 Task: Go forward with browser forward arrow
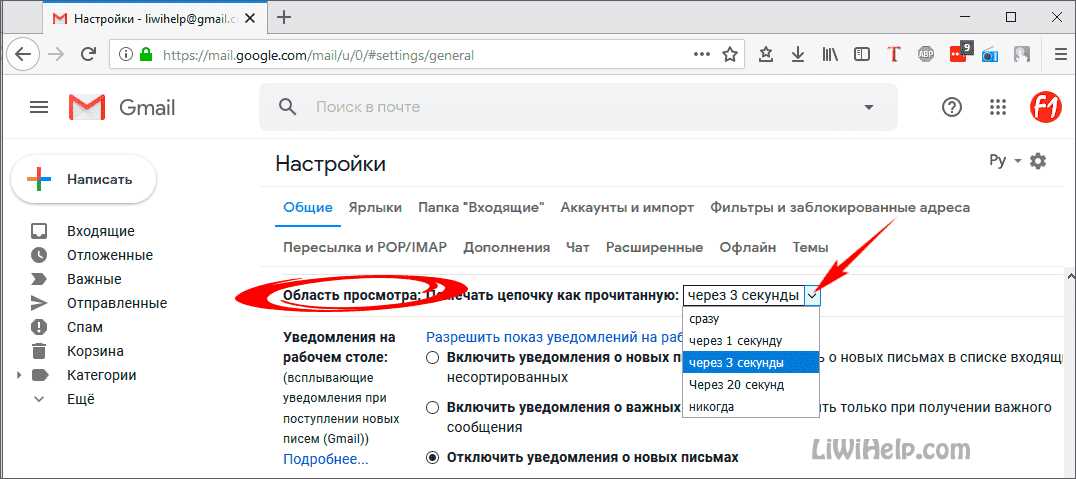pos(56,55)
